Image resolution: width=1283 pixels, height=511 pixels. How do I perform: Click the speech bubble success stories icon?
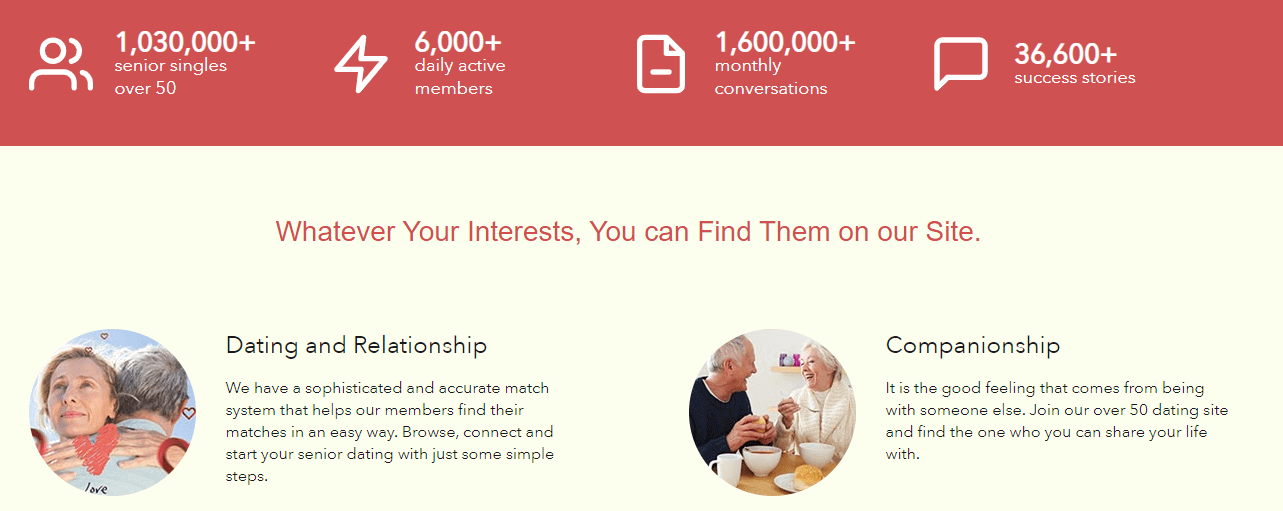click(x=961, y=63)
